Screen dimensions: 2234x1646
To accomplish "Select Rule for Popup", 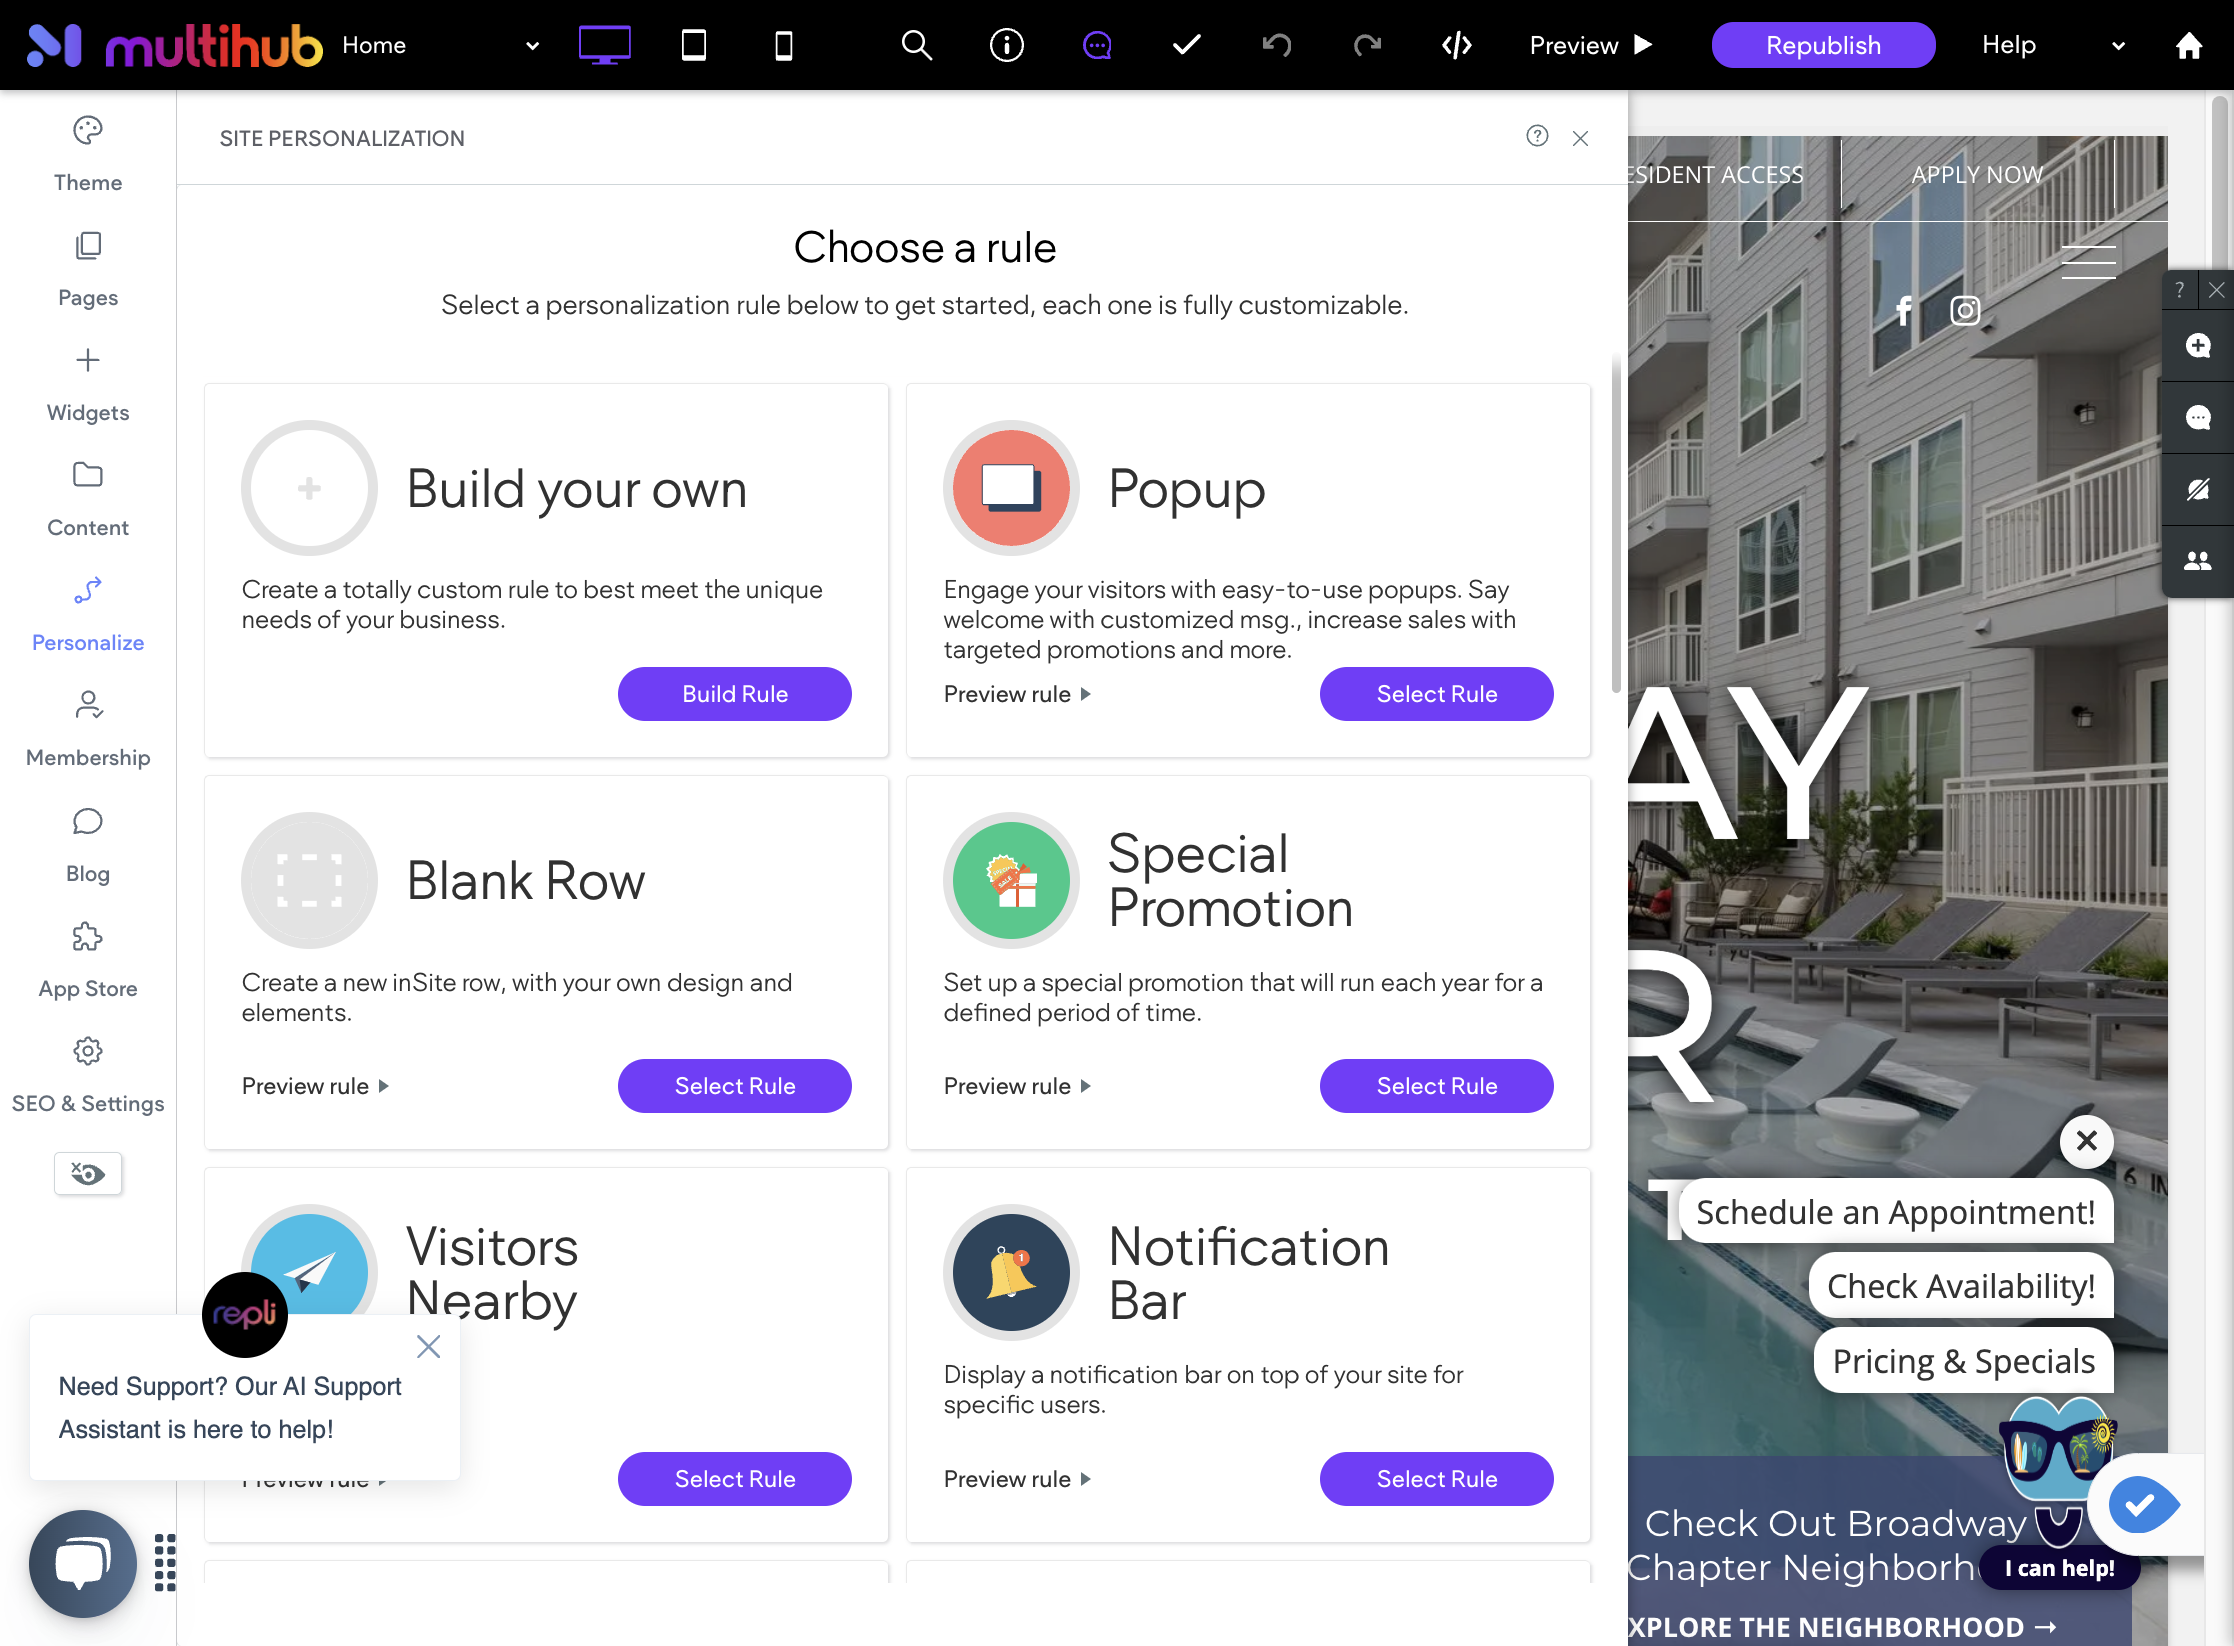I will [x=1437, y=694].
